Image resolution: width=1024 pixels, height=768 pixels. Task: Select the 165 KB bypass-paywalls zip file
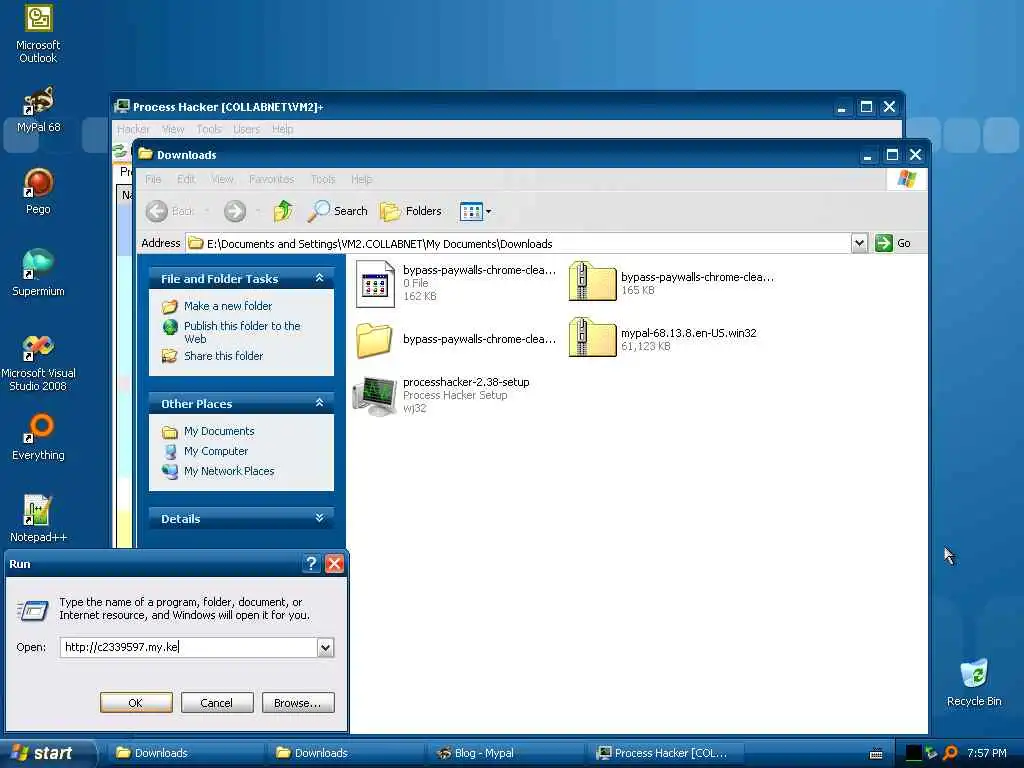coord(671,283)
